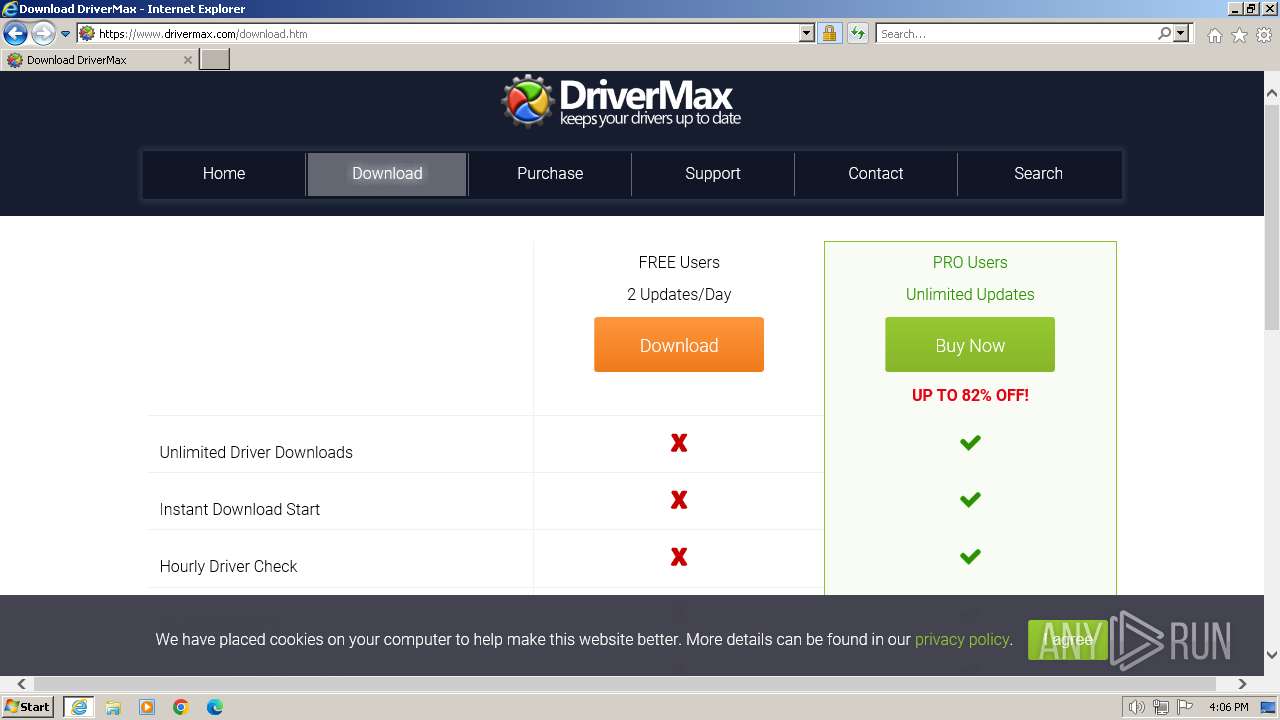This screenshot has width=1280, height=720.
Task: Click the magnifier search icon
Action: [x=1164, y=33]
